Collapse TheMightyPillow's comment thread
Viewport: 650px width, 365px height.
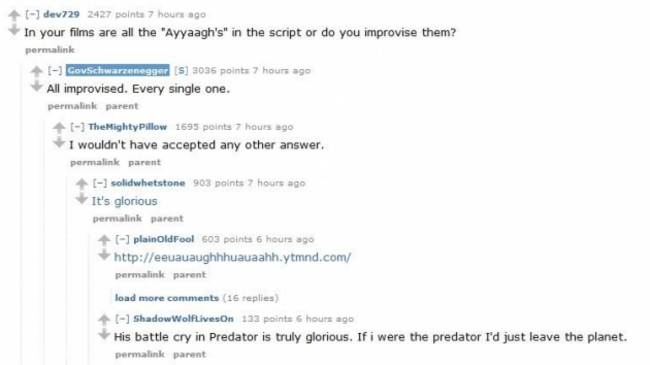[77, 127]
